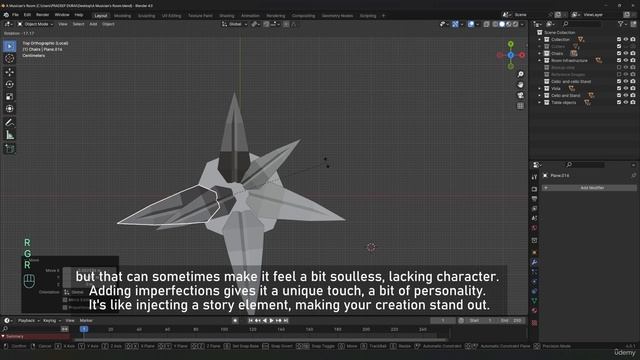Add a new workspace with plus tab
640x360 pixels.
click(383, 16)
